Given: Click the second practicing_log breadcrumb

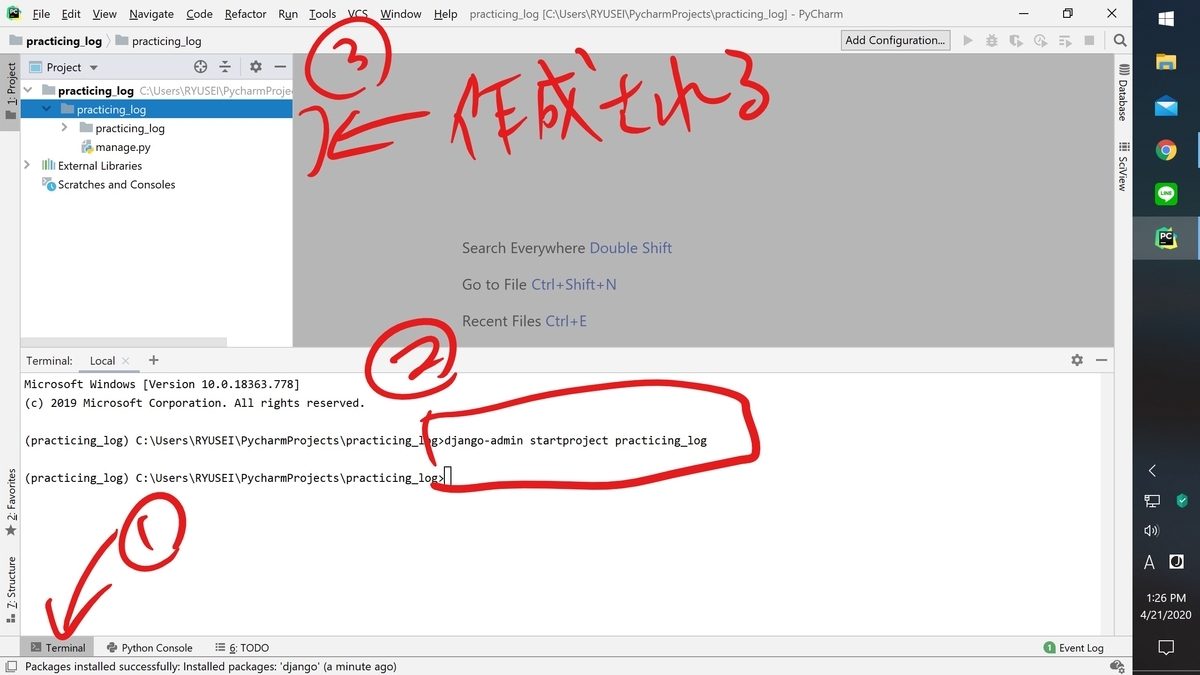Looking at the screenshot, I should click(x=158, y=41).
